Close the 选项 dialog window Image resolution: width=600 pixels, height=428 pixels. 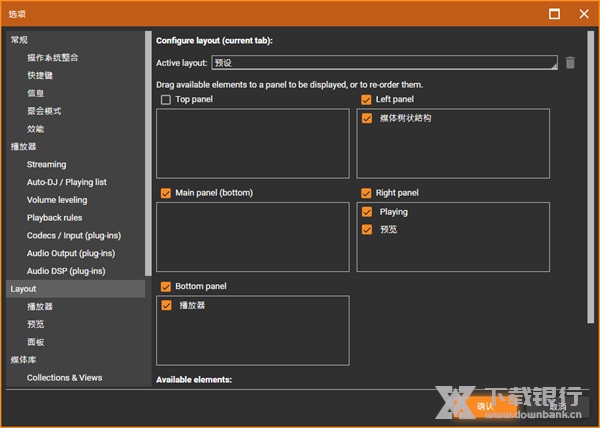pyautogui.click(x=583, y=14)
